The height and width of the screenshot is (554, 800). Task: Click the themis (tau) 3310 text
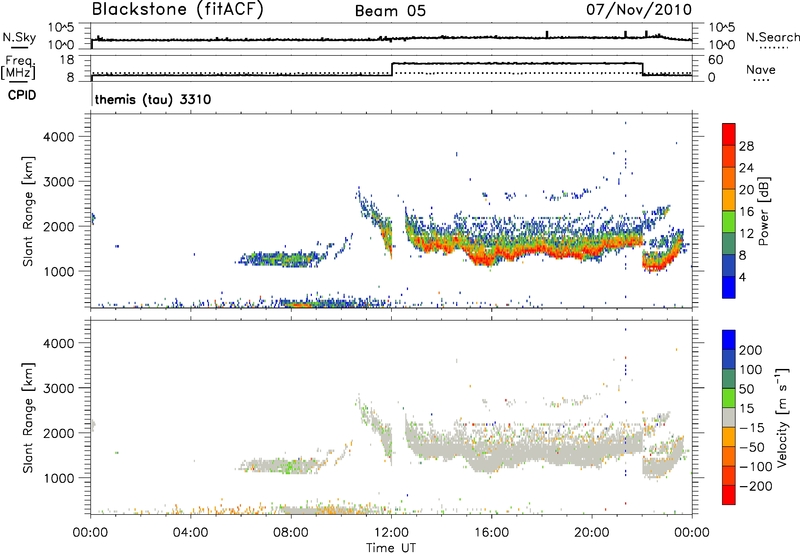point(153,99)
